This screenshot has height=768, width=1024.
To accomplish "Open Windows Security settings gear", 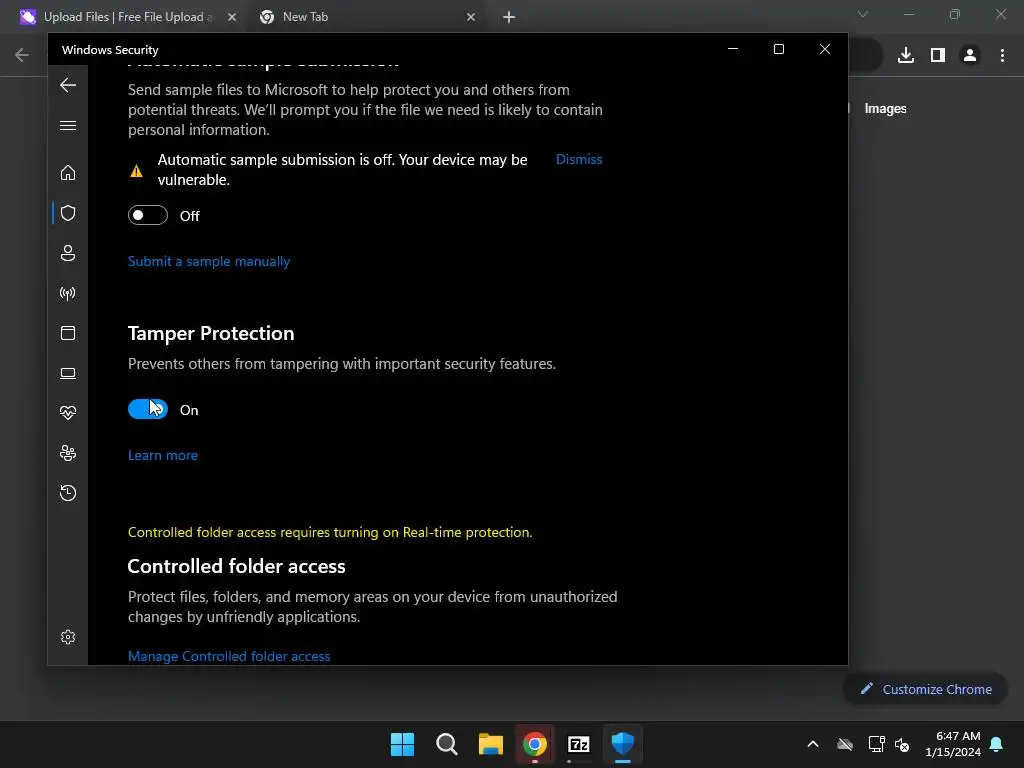I will (x=68, y=637).
